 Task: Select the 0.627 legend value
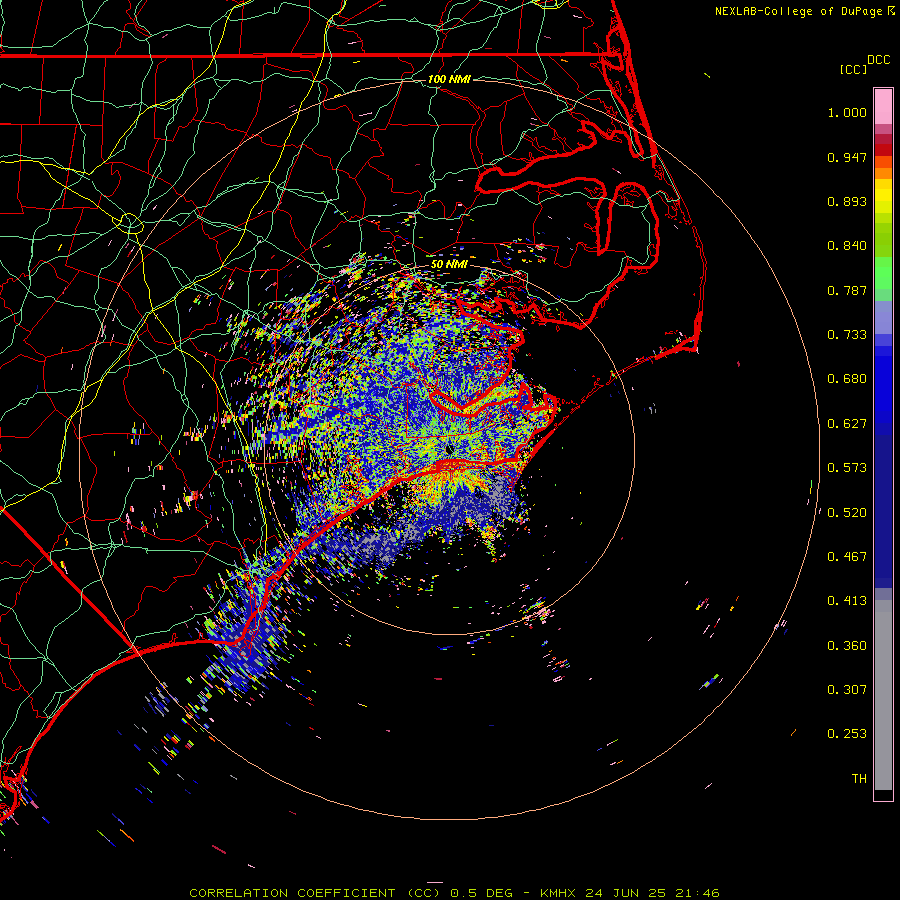click(847, 424)
